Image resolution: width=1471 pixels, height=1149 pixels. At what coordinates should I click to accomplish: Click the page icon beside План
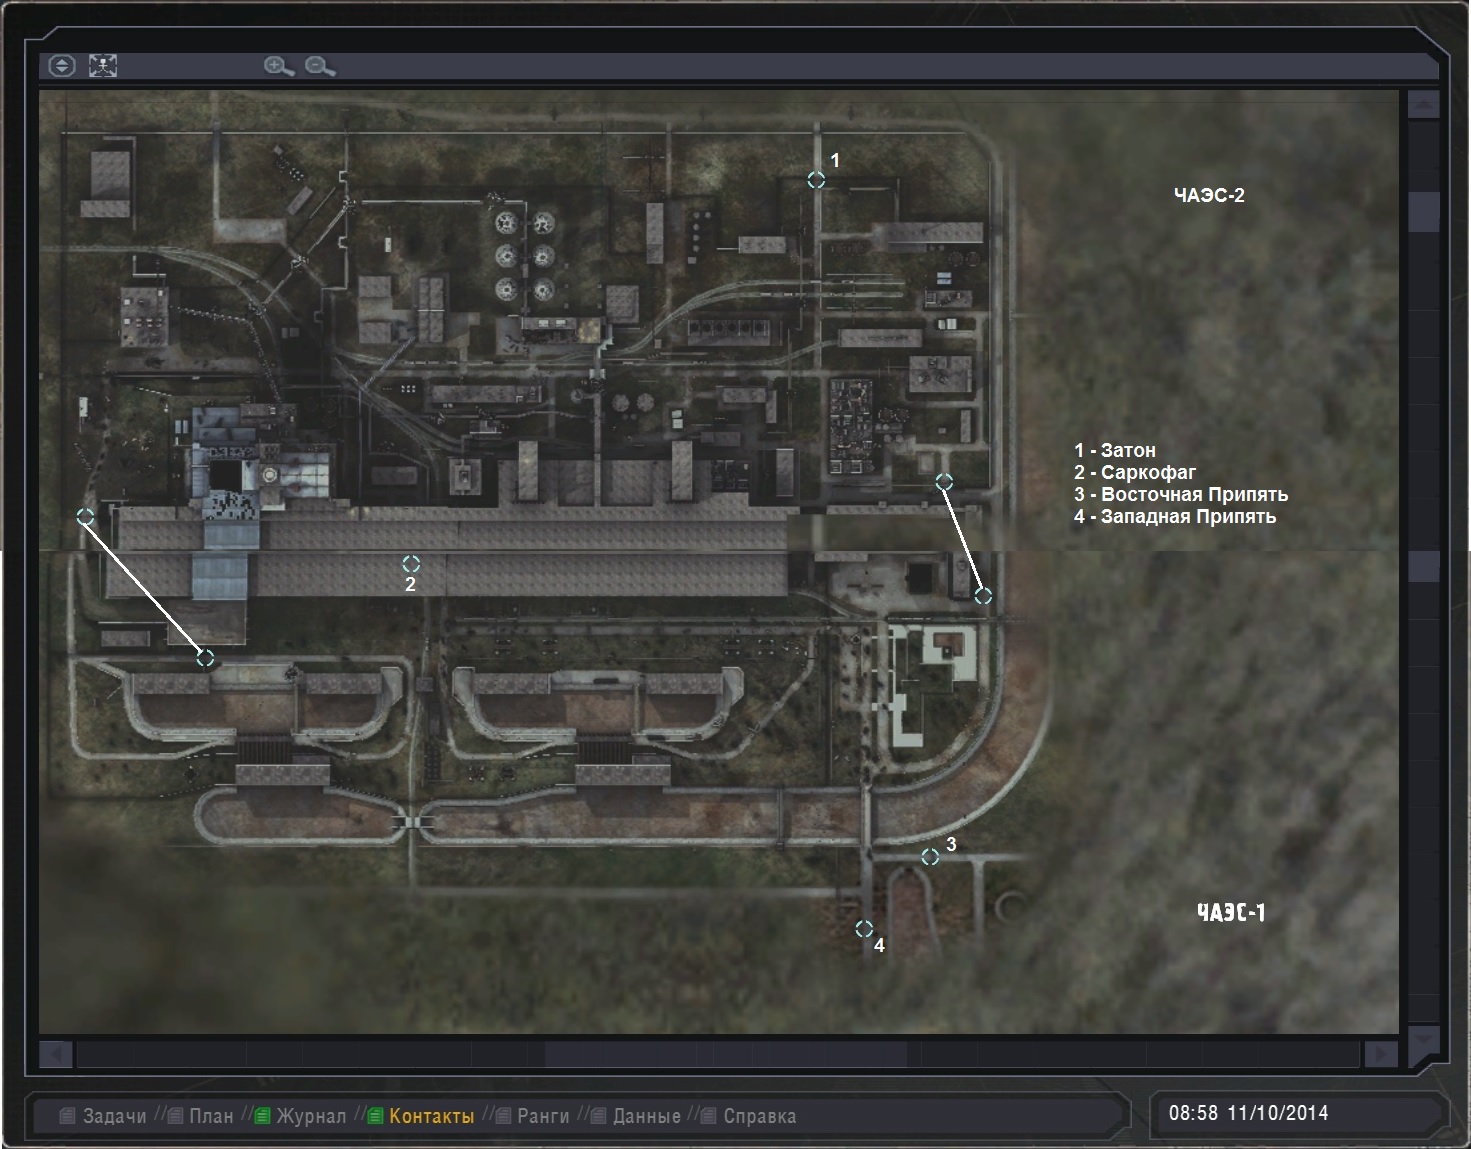[x=175, y=1116]
